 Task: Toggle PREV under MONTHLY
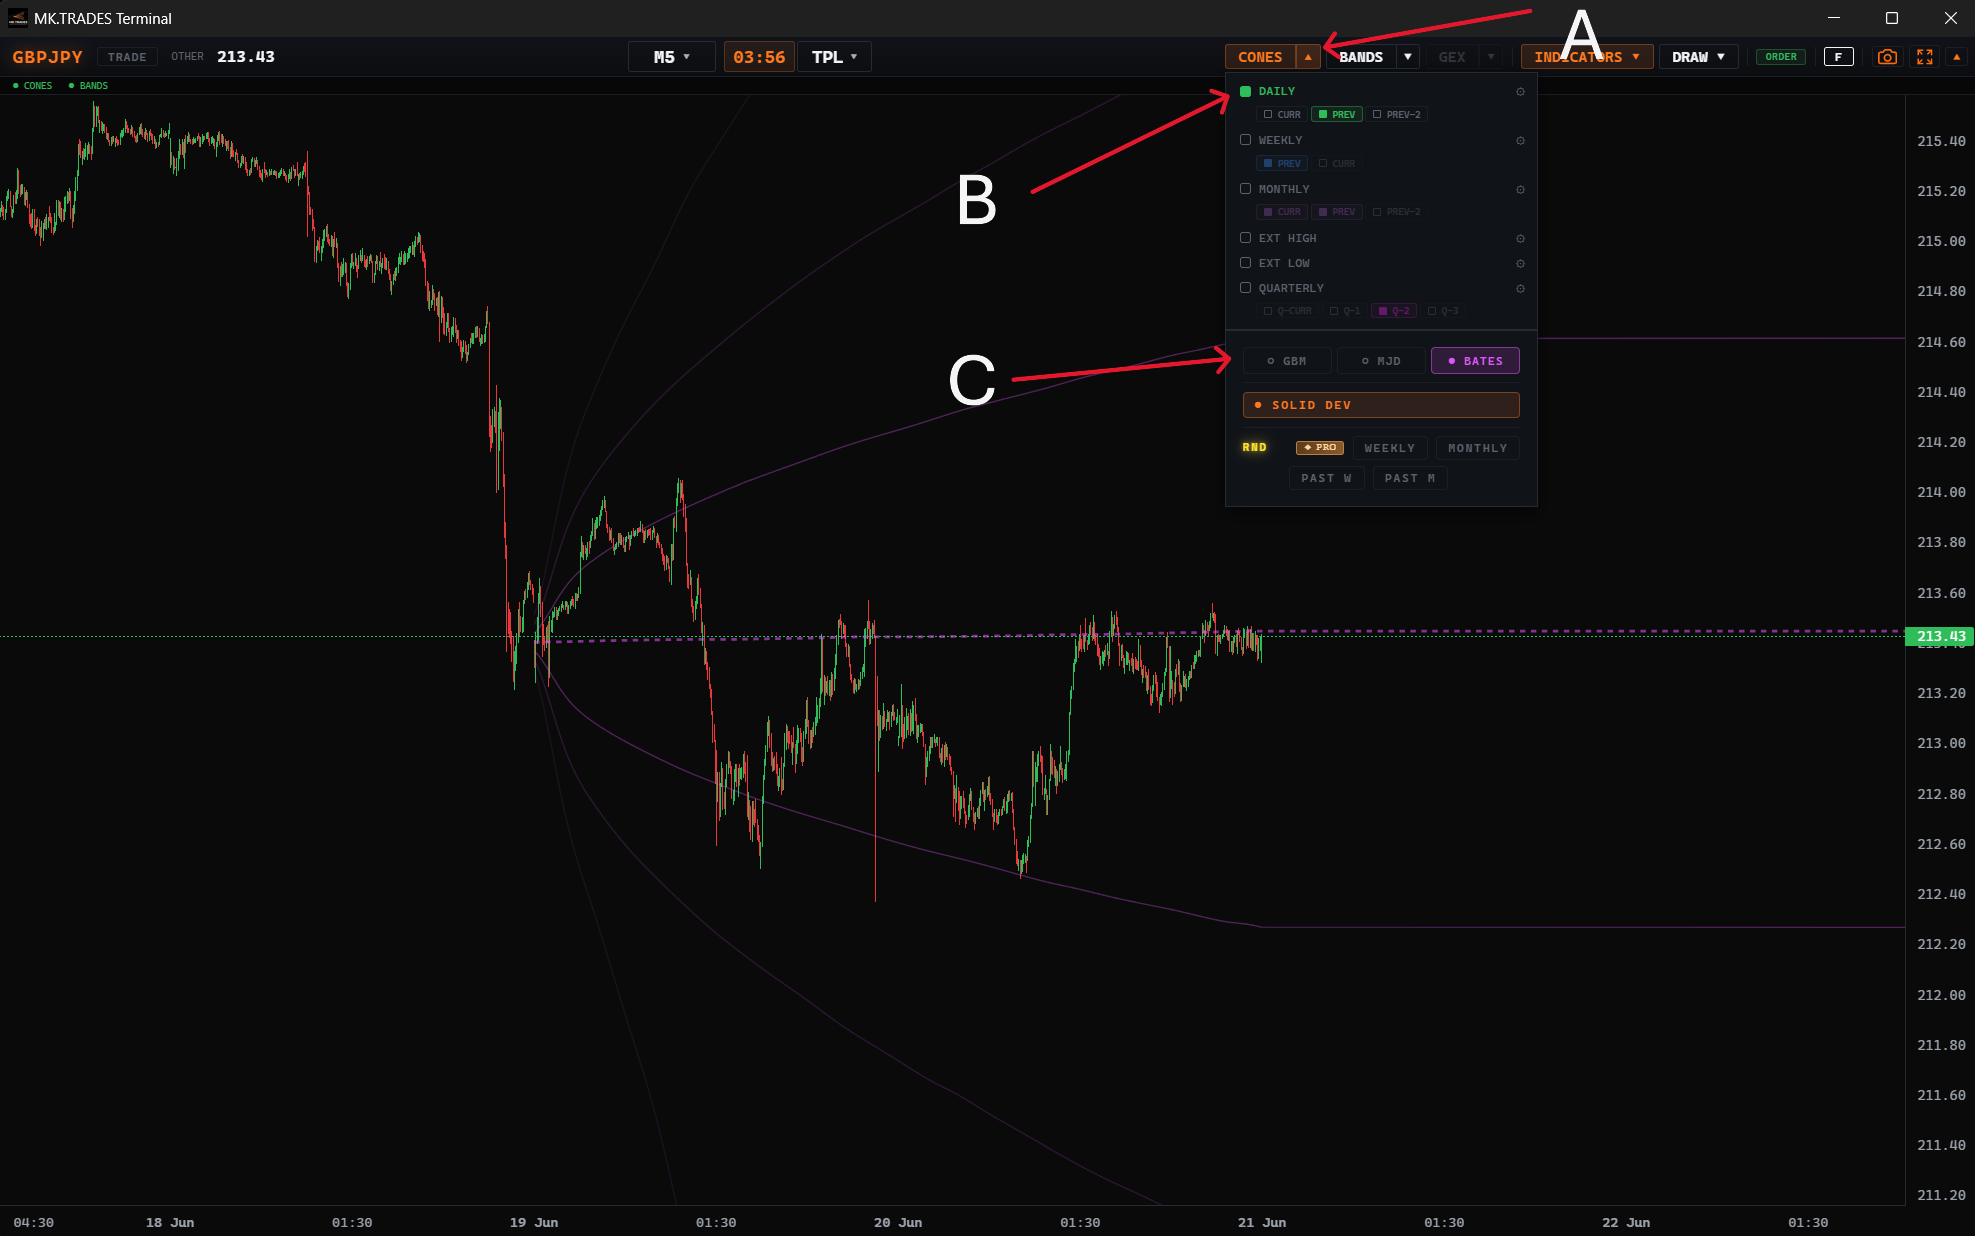point(1337,212)
